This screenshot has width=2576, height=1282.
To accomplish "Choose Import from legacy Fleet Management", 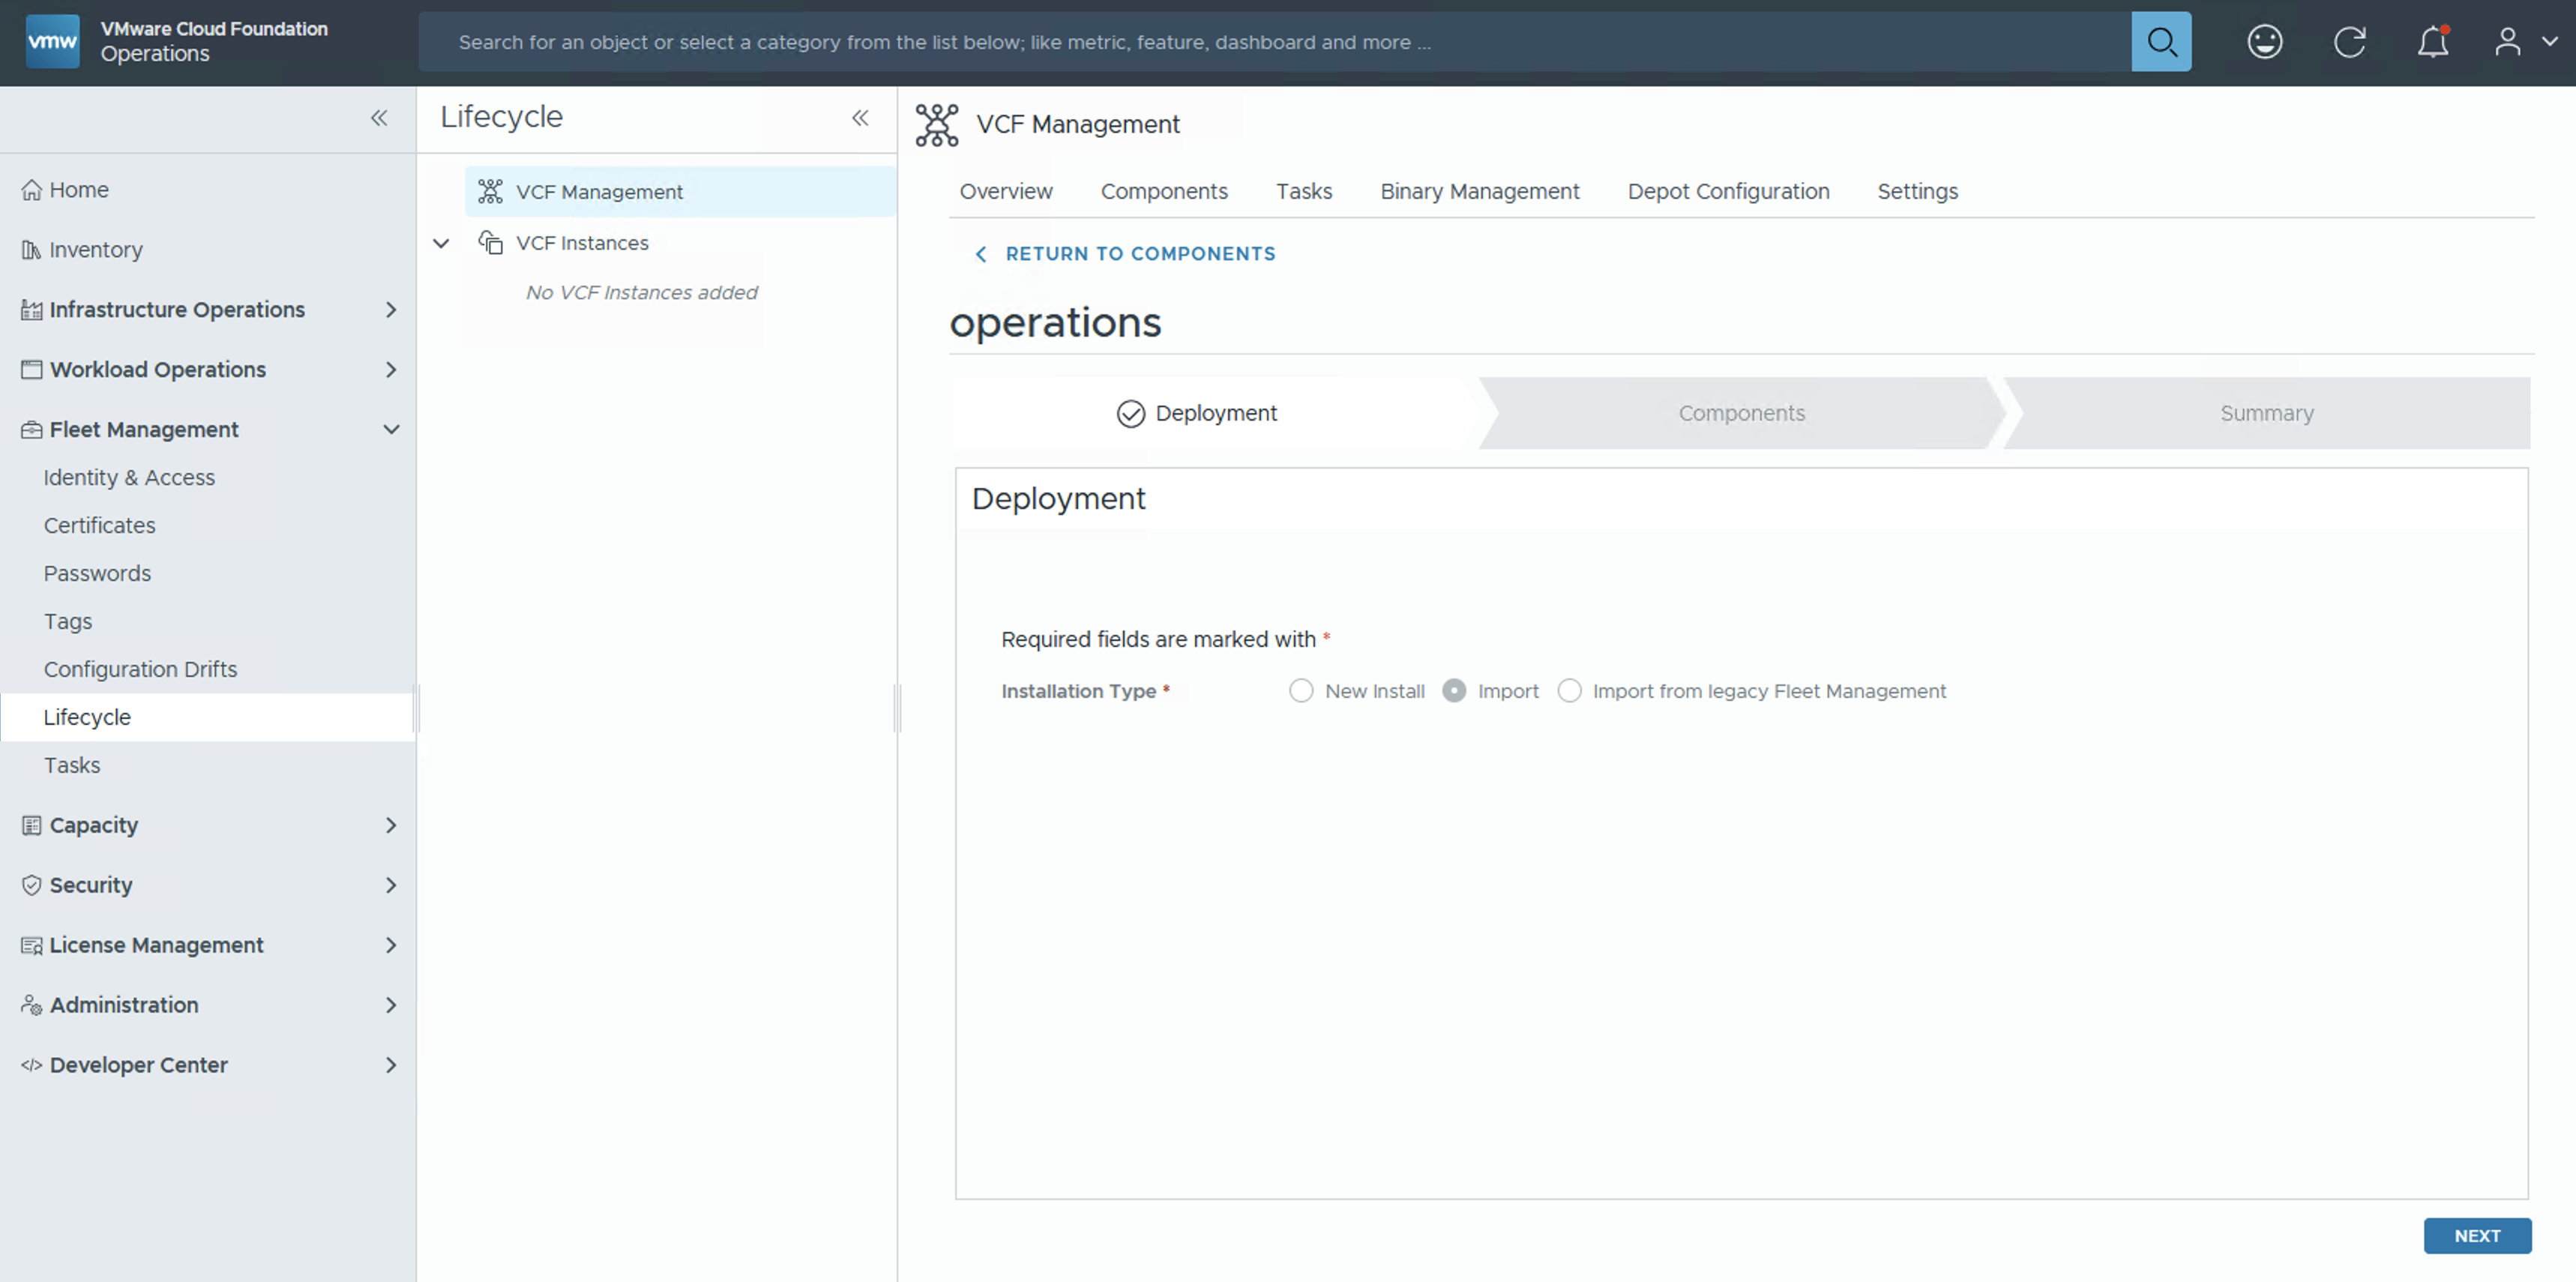I will [x=1569, y=691].
